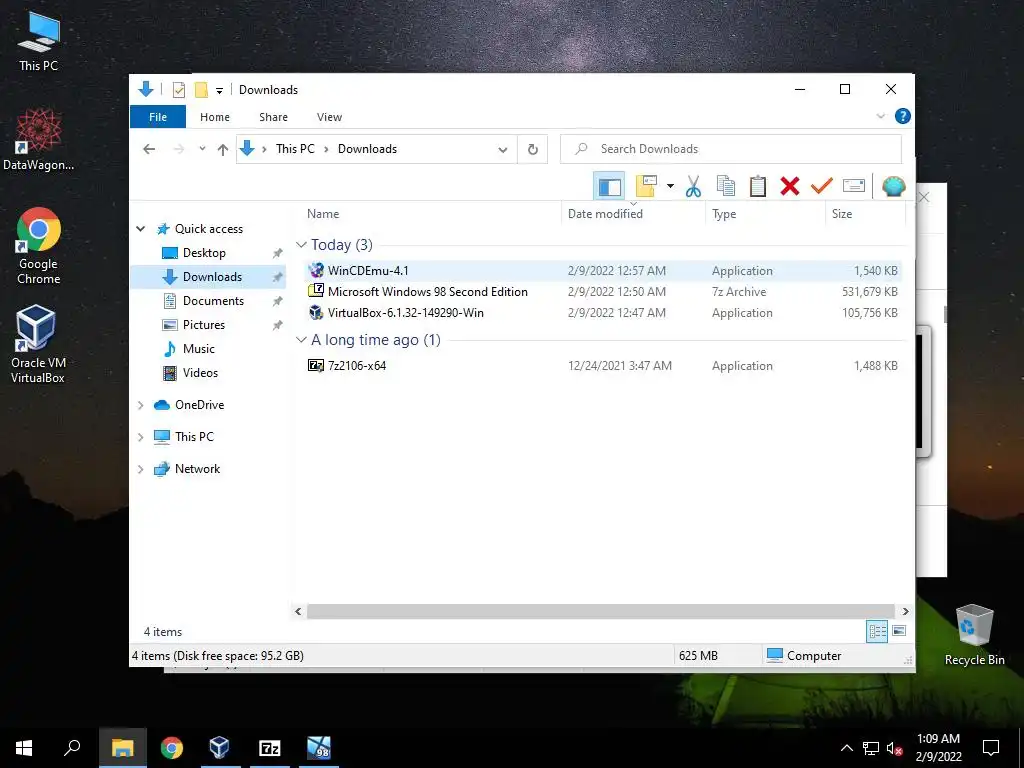The width and height of the screenshot is (1024, 768).
Task: Click the horizontal scrollbar in file list
Action: (601, 611)
